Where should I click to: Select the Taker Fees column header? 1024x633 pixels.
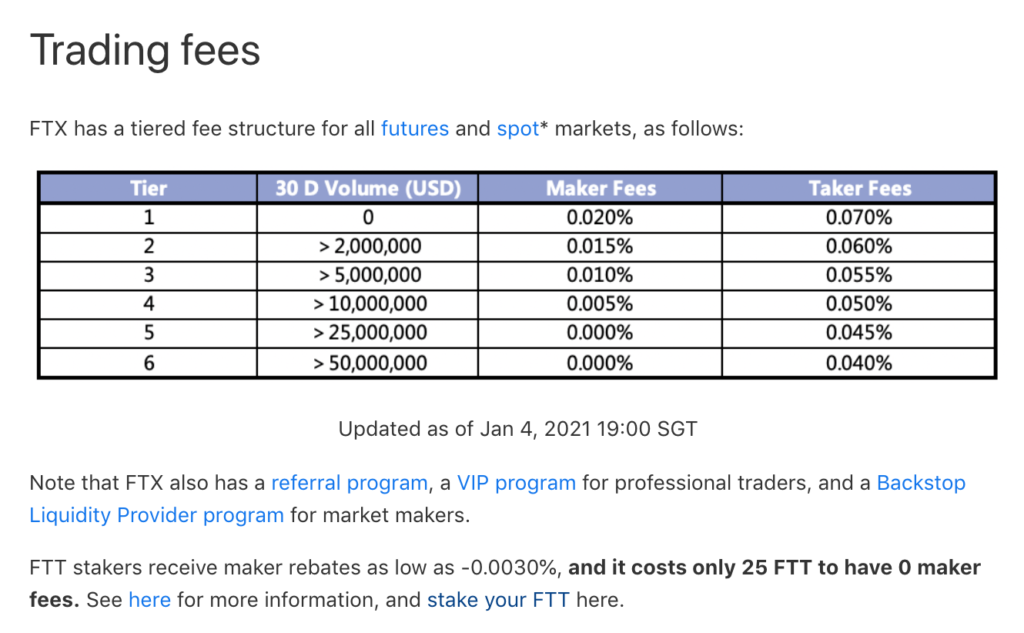pyautogui.click(x=859, y=188)
